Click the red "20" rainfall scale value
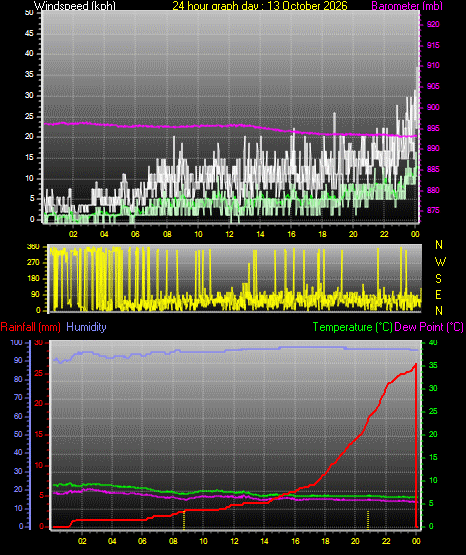Viewport: 466px width, 555px height. click(39, 404)
